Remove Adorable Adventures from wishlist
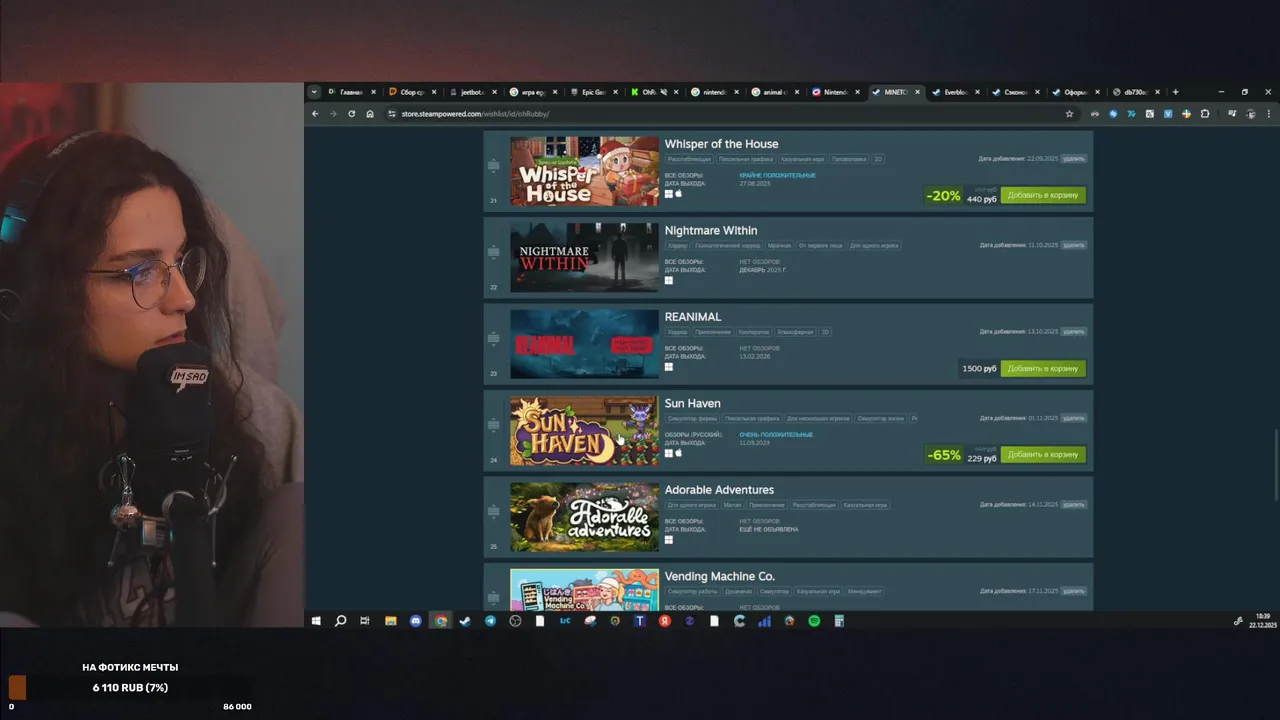Image resolution: width=1280 pixels, height=720 pixels. [1073, 504]
